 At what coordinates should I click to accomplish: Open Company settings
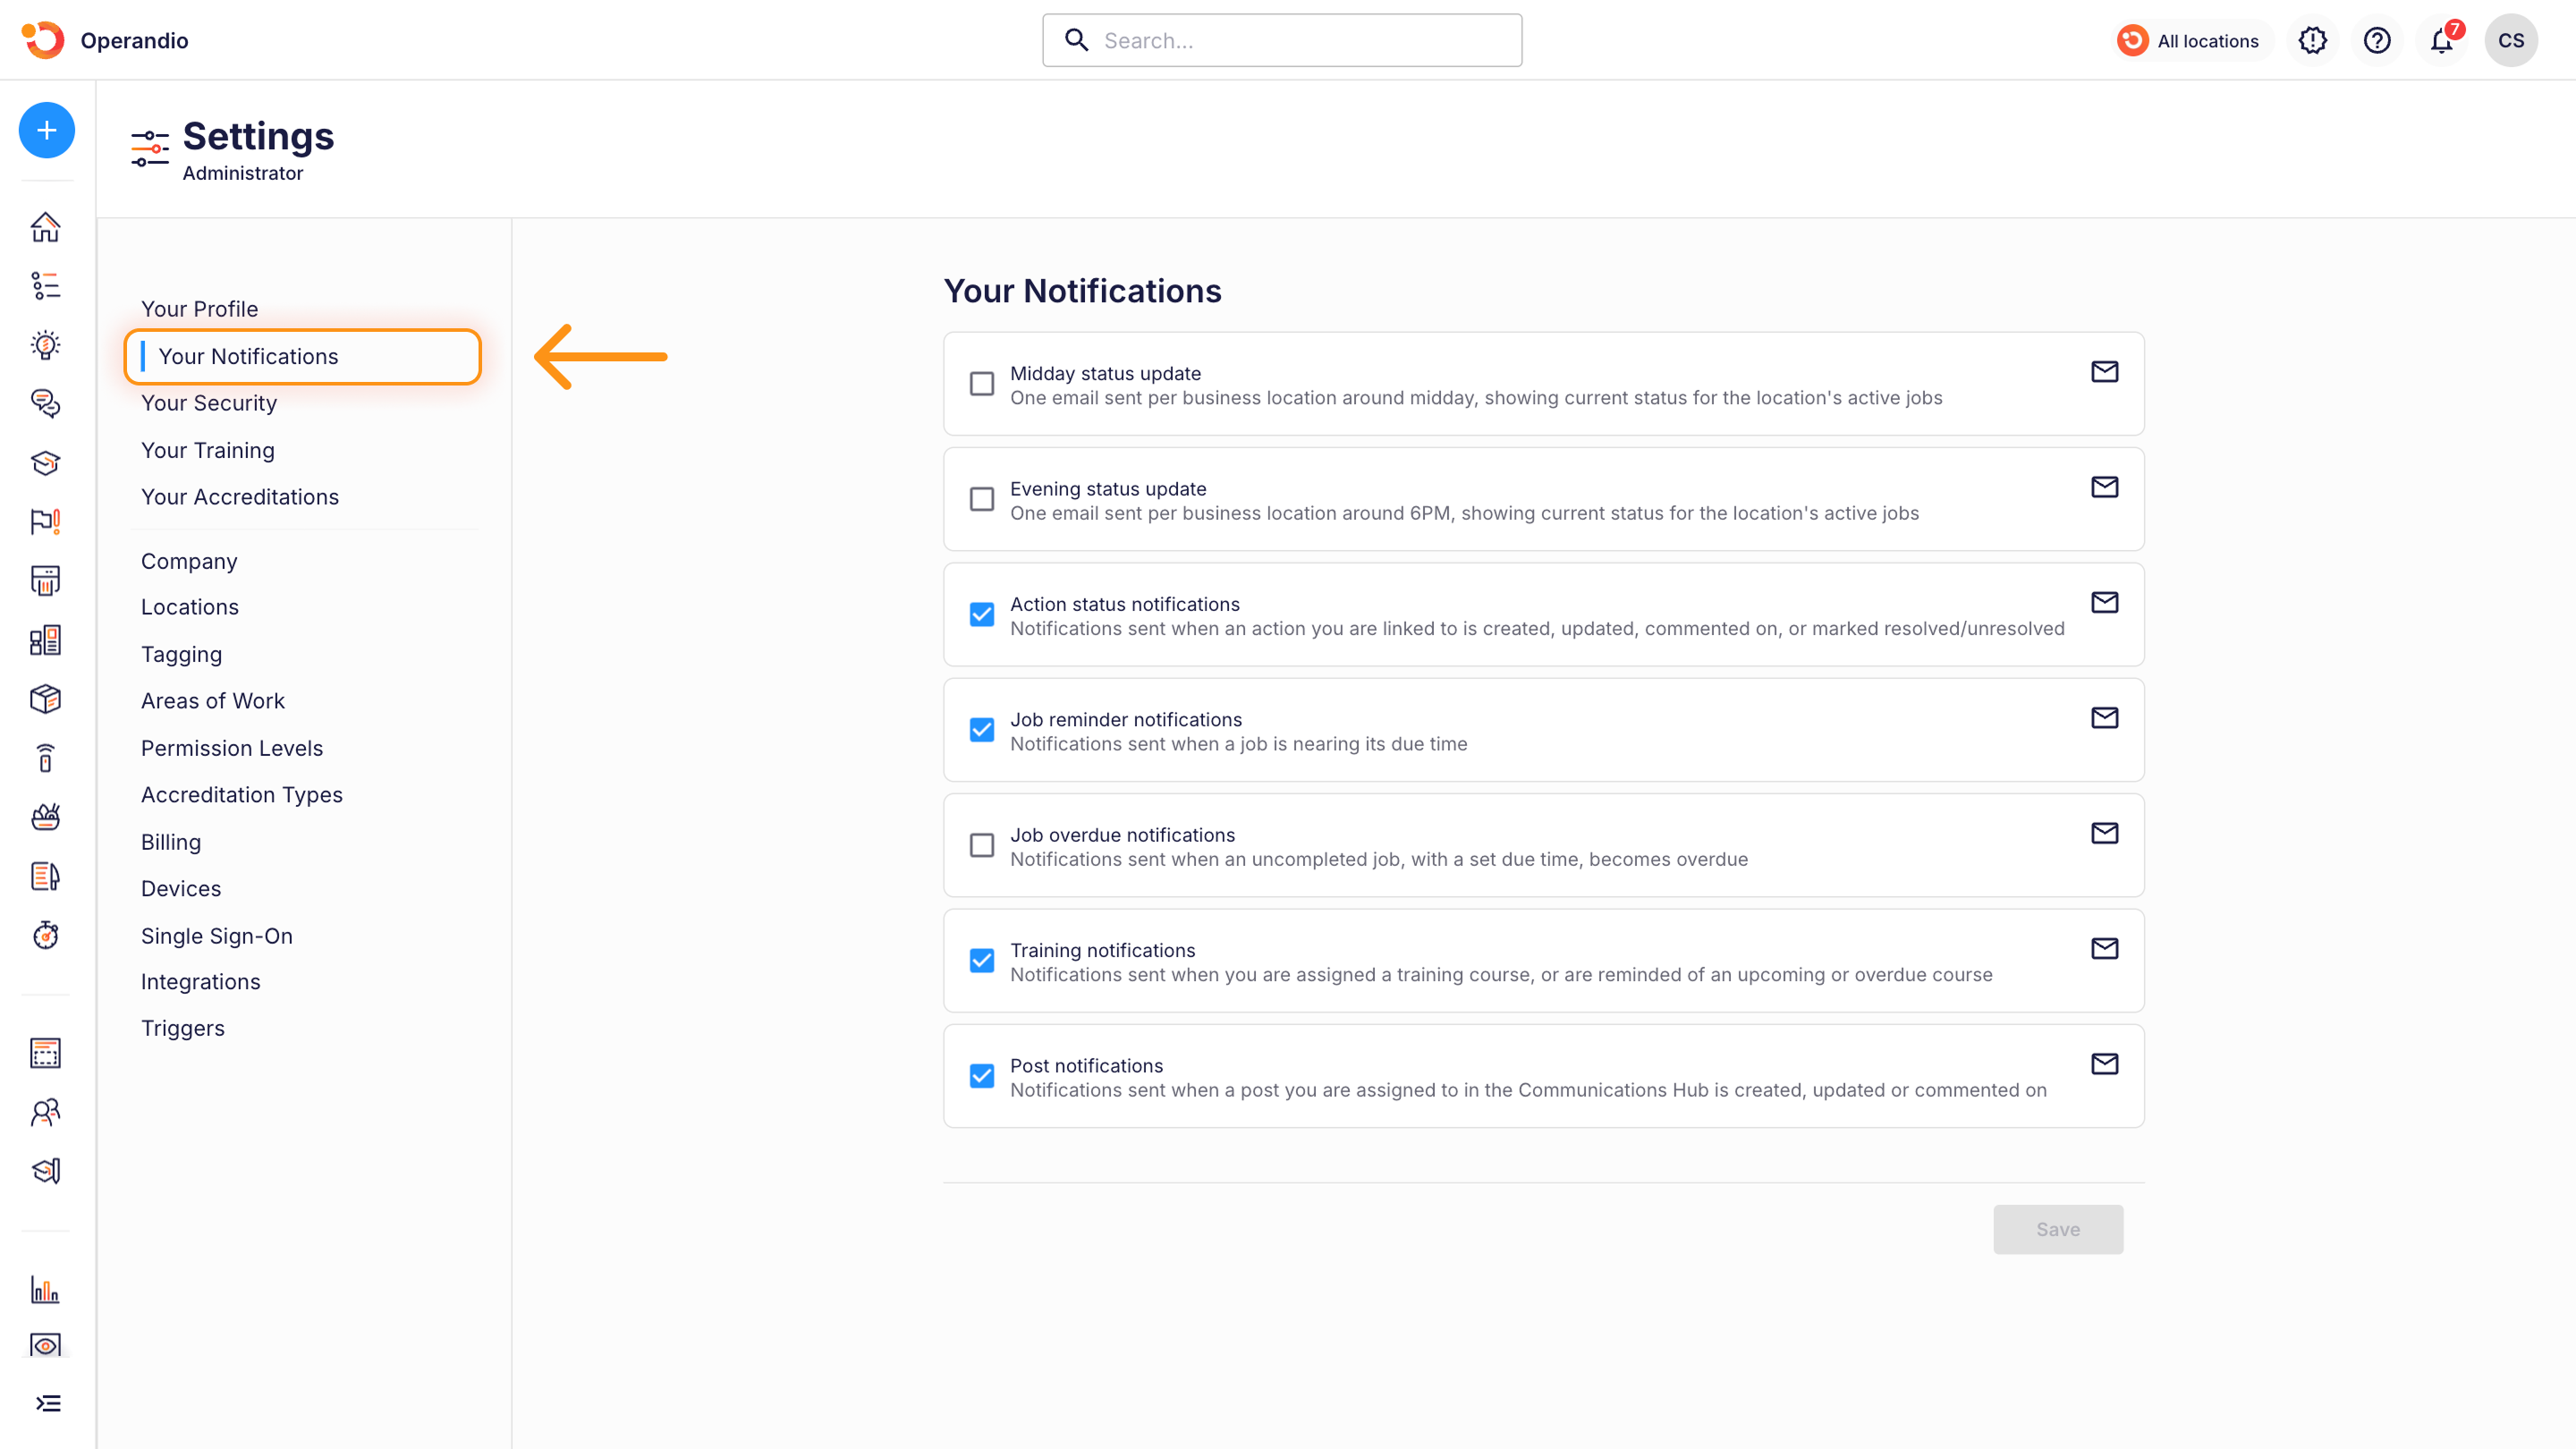189,561
